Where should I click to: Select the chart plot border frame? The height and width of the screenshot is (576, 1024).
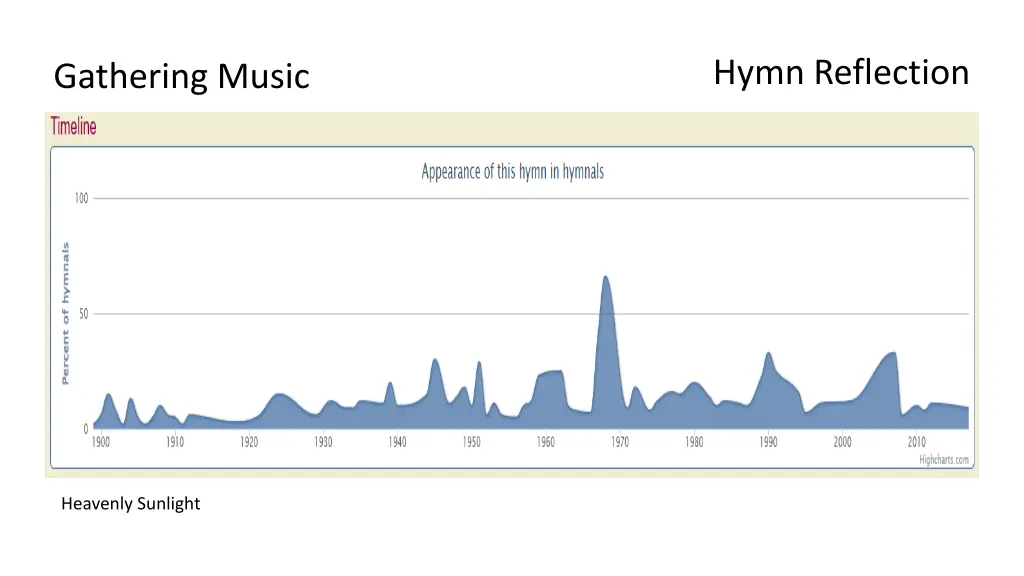click(x=512, y=149)
